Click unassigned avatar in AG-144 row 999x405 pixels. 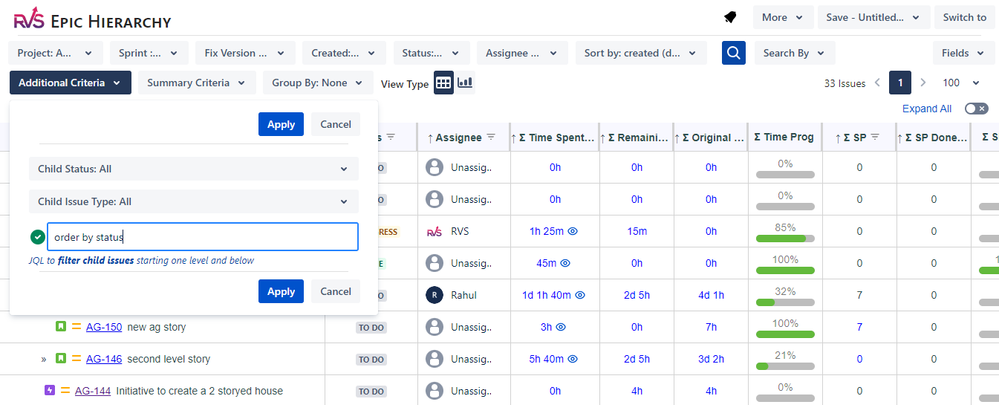434,390
